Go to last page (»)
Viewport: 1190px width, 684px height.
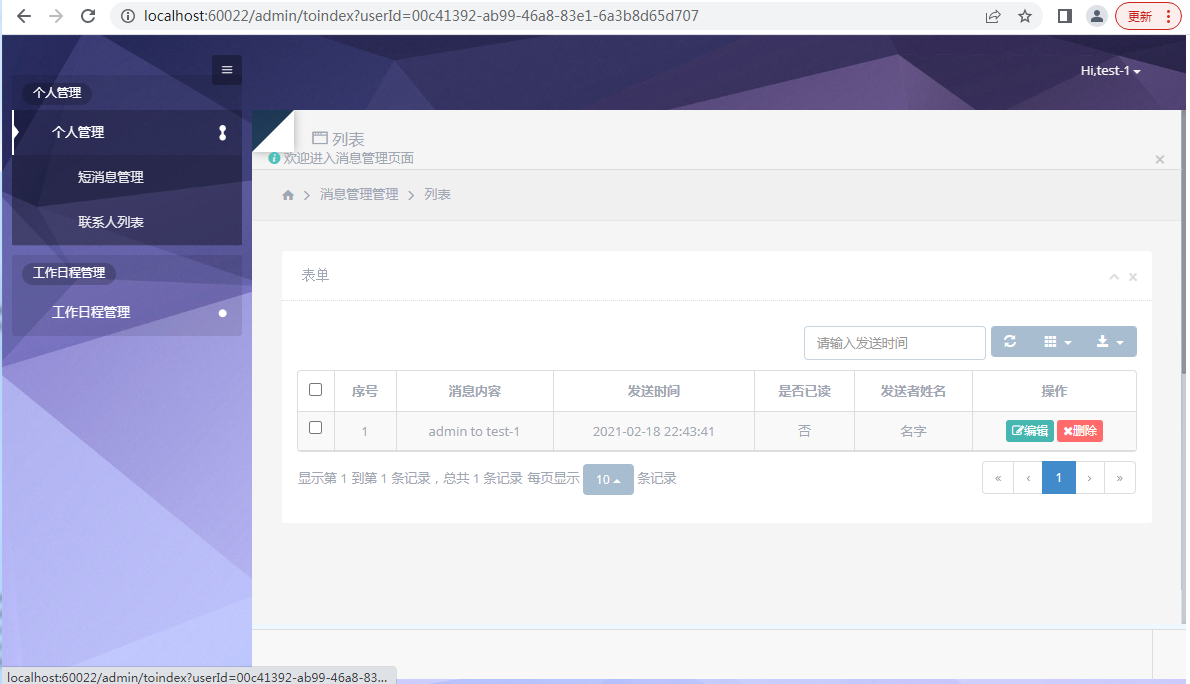click(x=1119, y=478)
